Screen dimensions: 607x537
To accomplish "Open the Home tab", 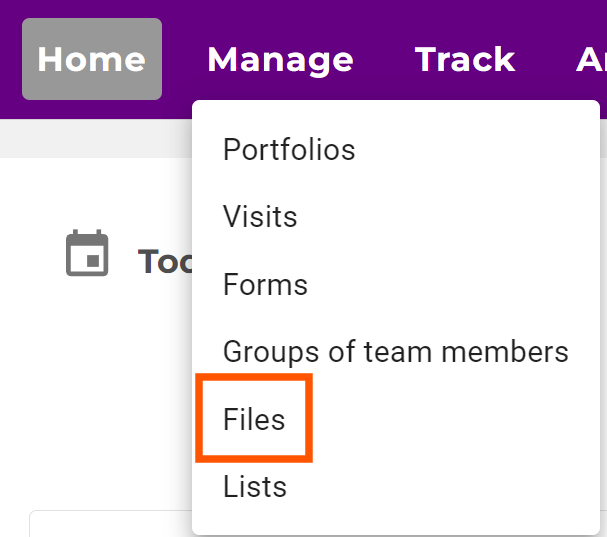I will [x=92, y=59].
